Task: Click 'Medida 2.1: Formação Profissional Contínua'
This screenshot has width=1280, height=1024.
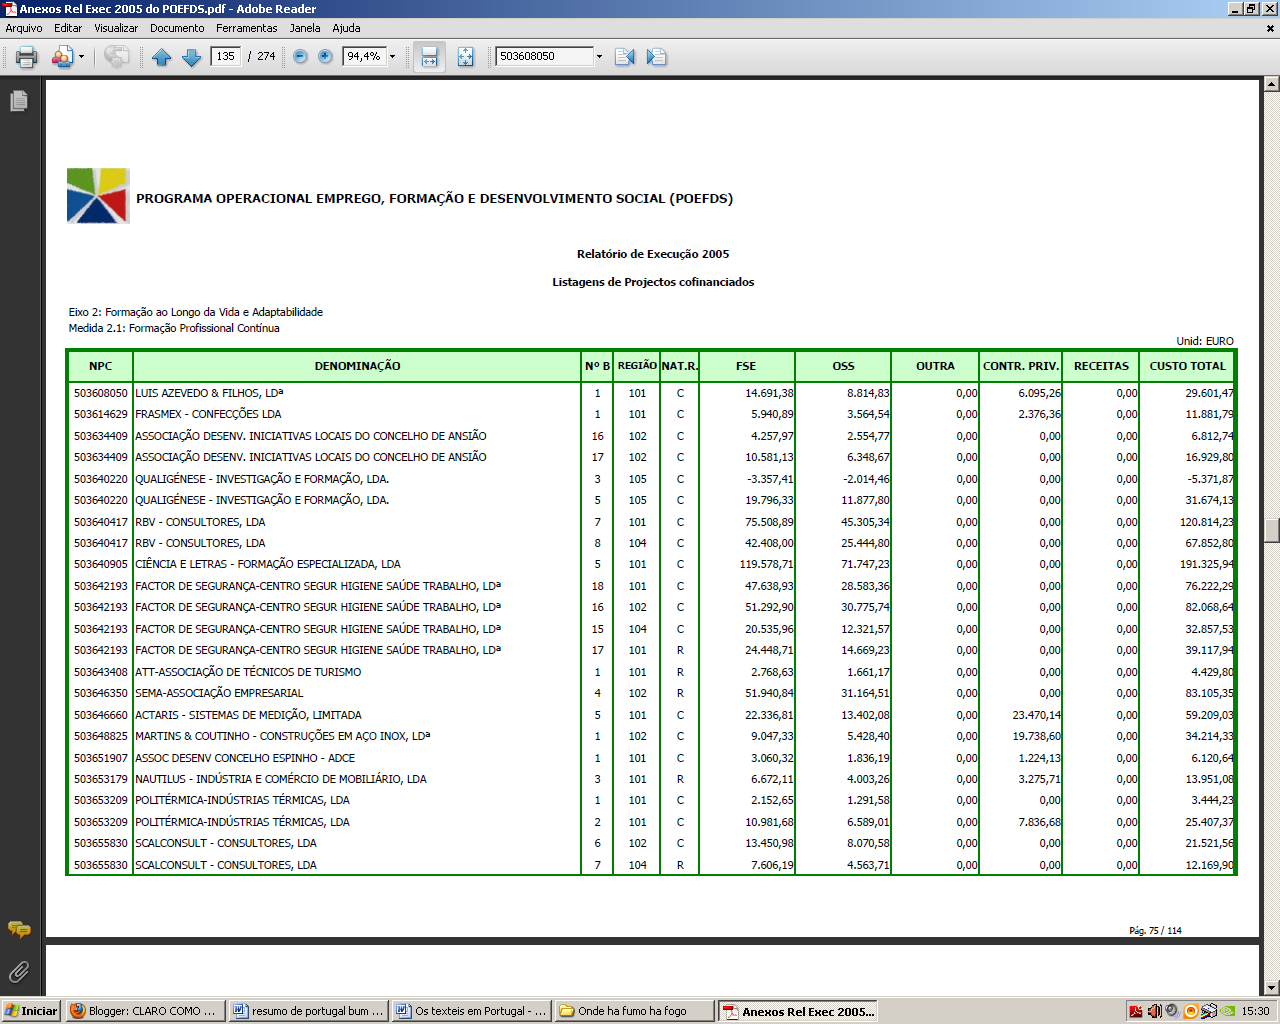Action: pos(174,328)
